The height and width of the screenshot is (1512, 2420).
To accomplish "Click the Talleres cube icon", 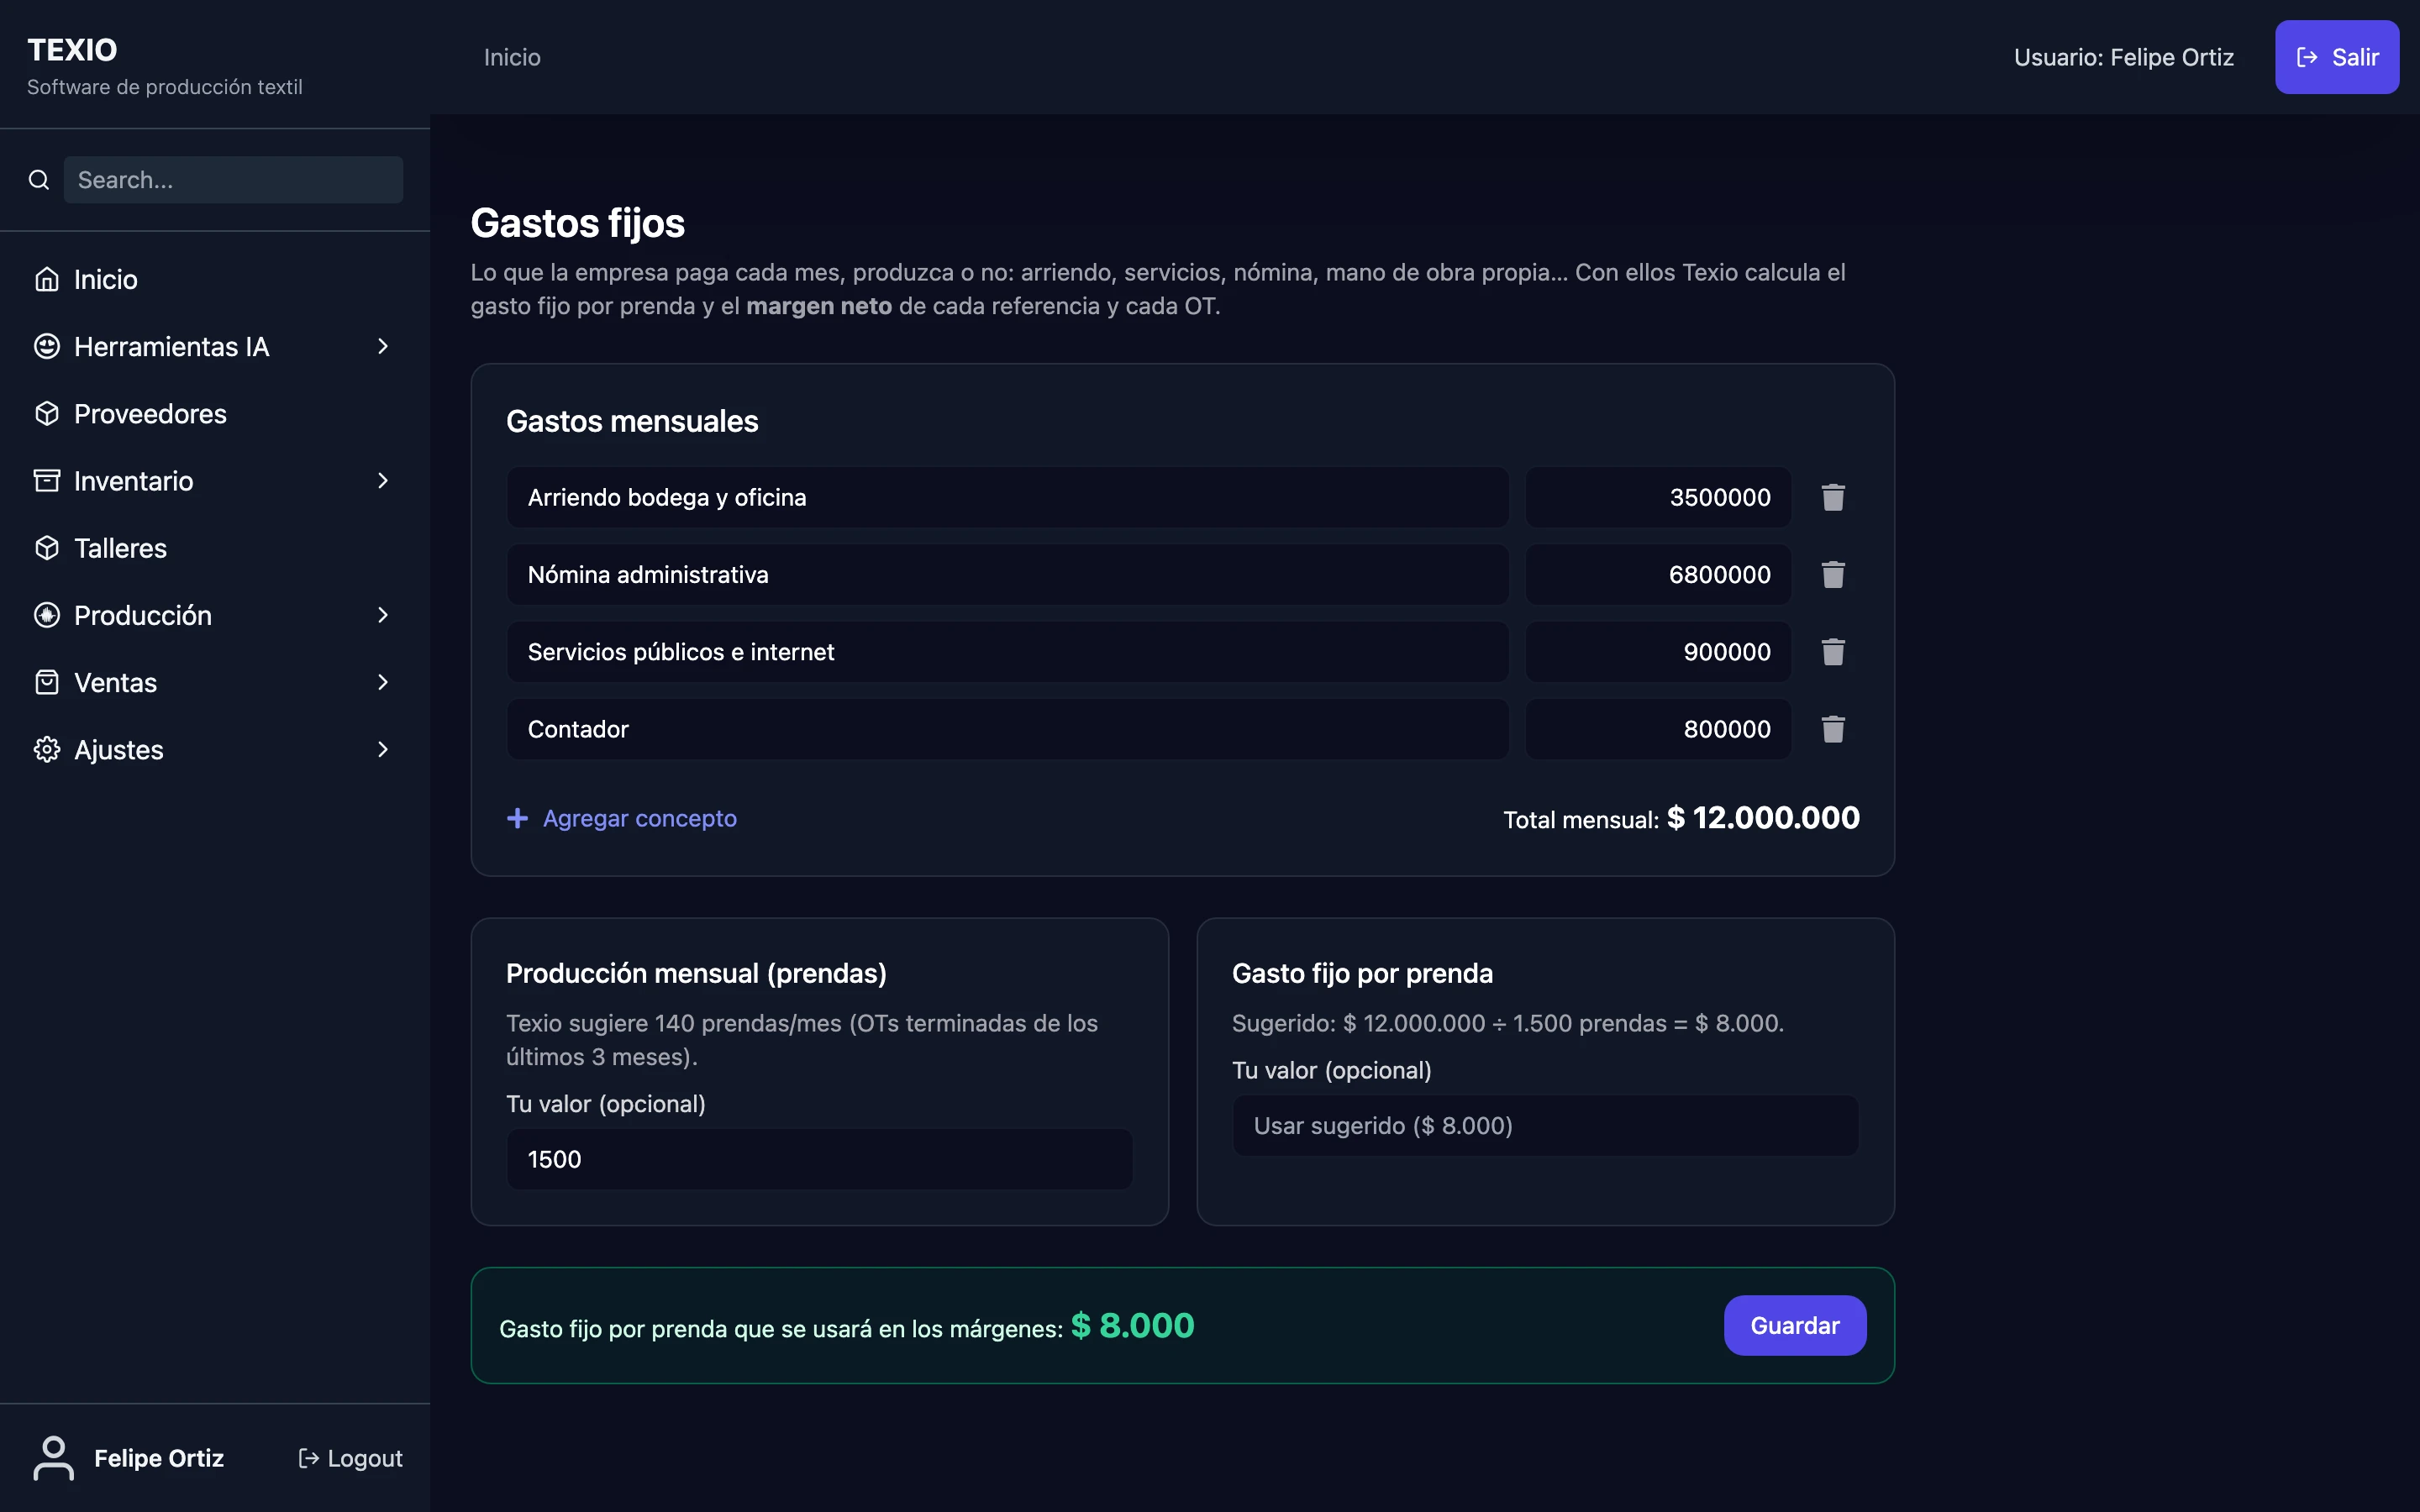I will point(47,548).
